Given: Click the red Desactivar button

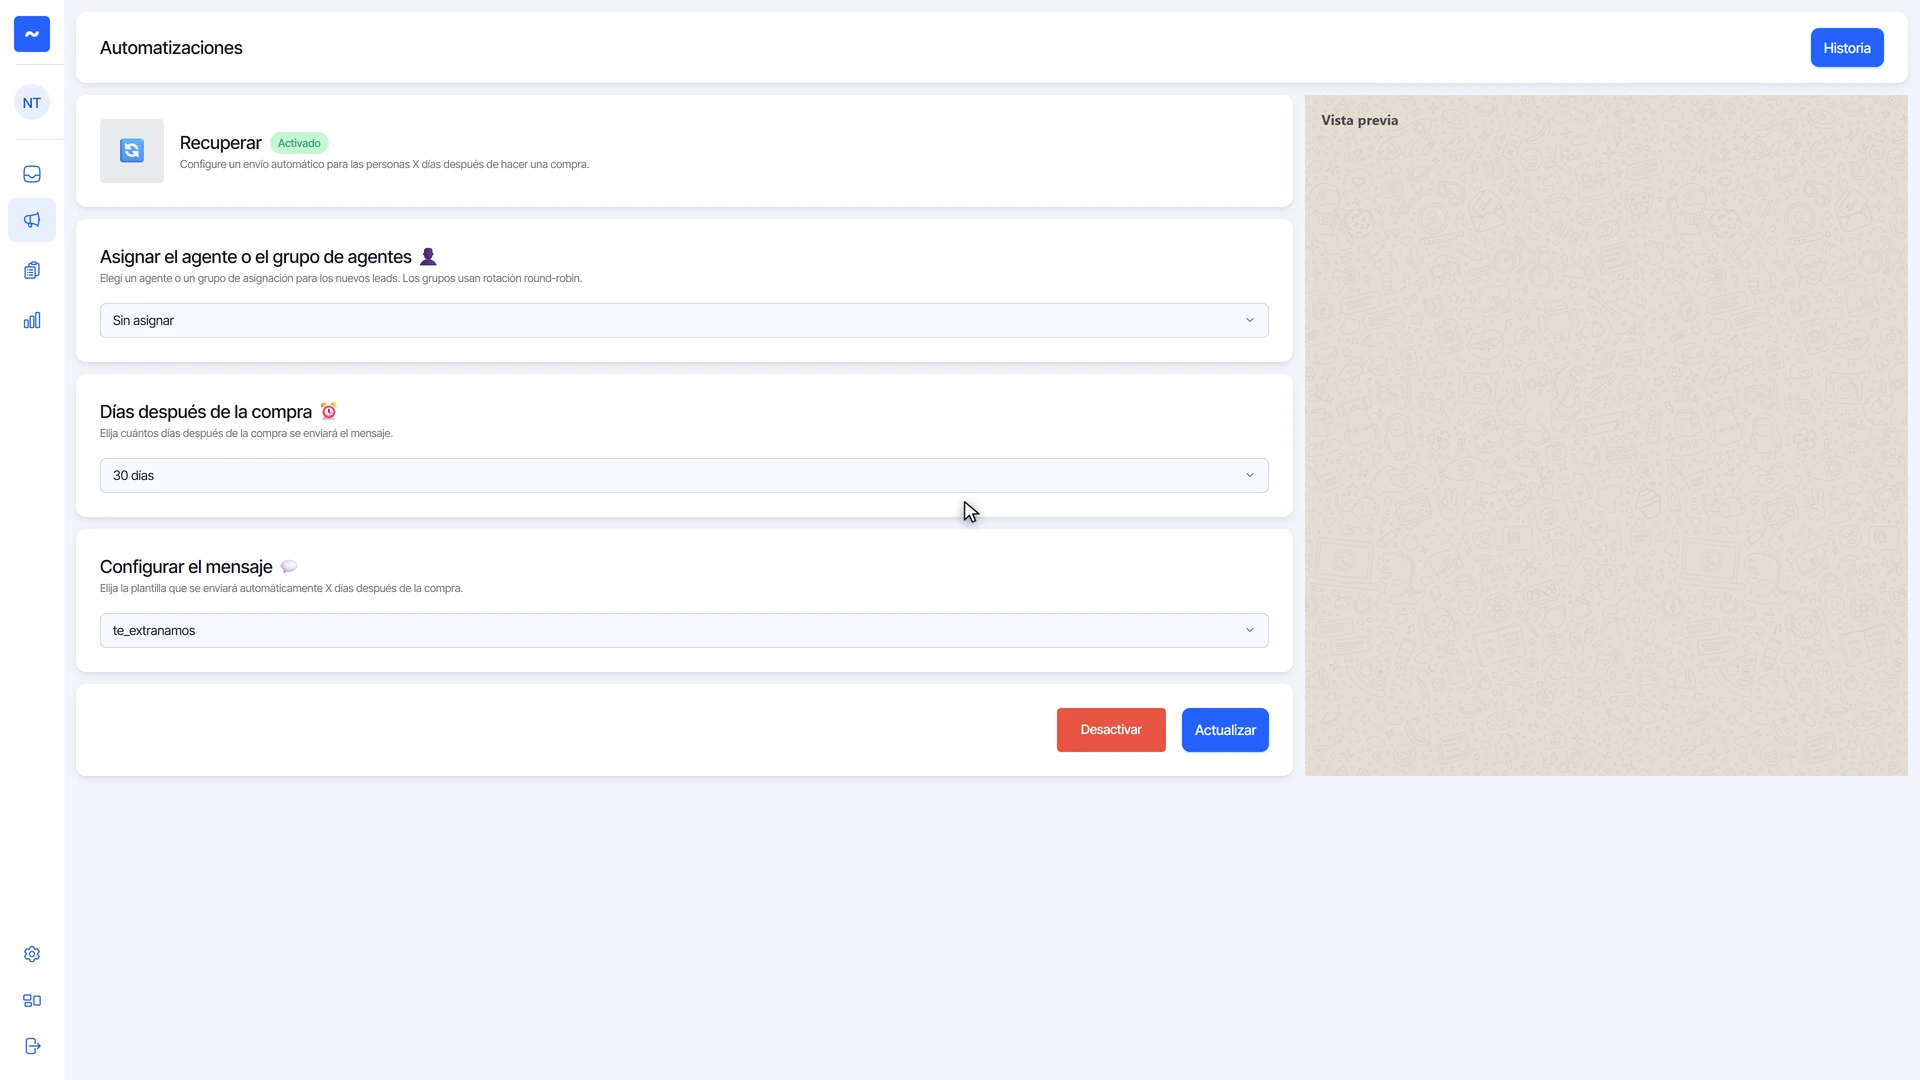Looking at the screenshot, I should [1111, 730].
